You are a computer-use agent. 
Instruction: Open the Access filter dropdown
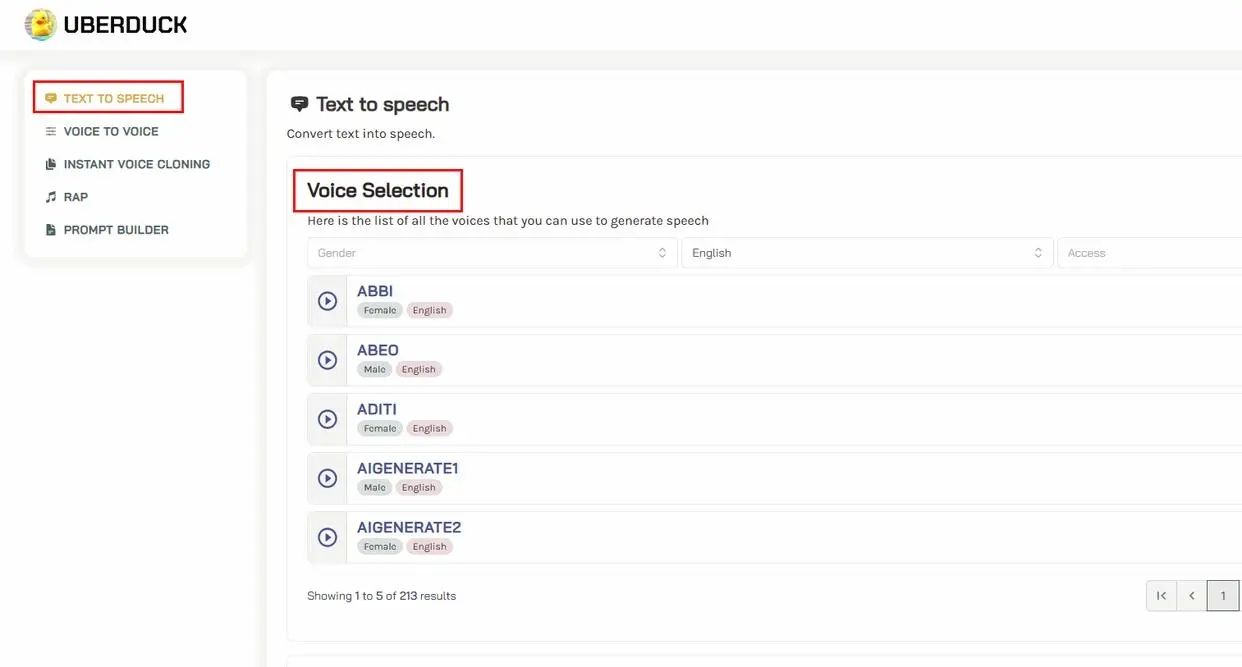pos(1150,253)
